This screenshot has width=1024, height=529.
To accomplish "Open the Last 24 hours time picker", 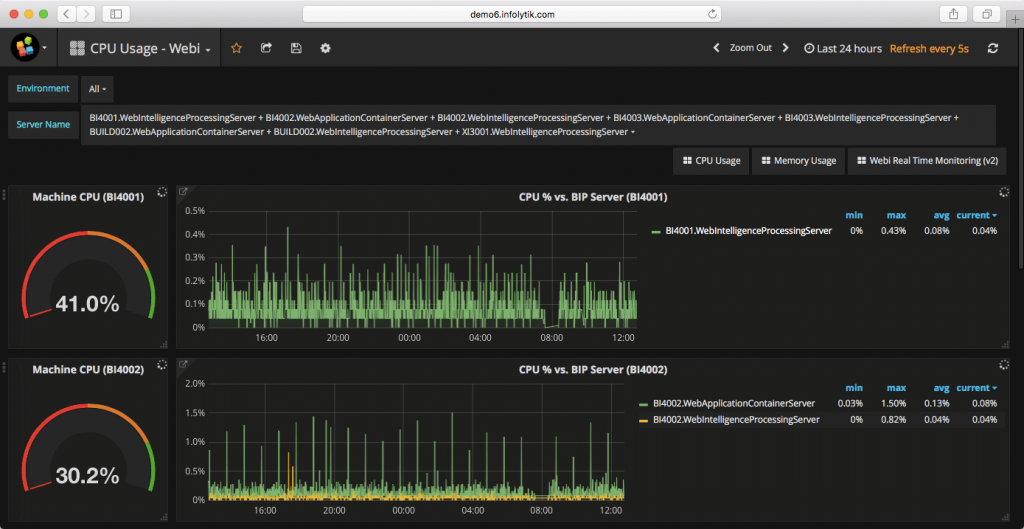I will (x=842, y=48).
